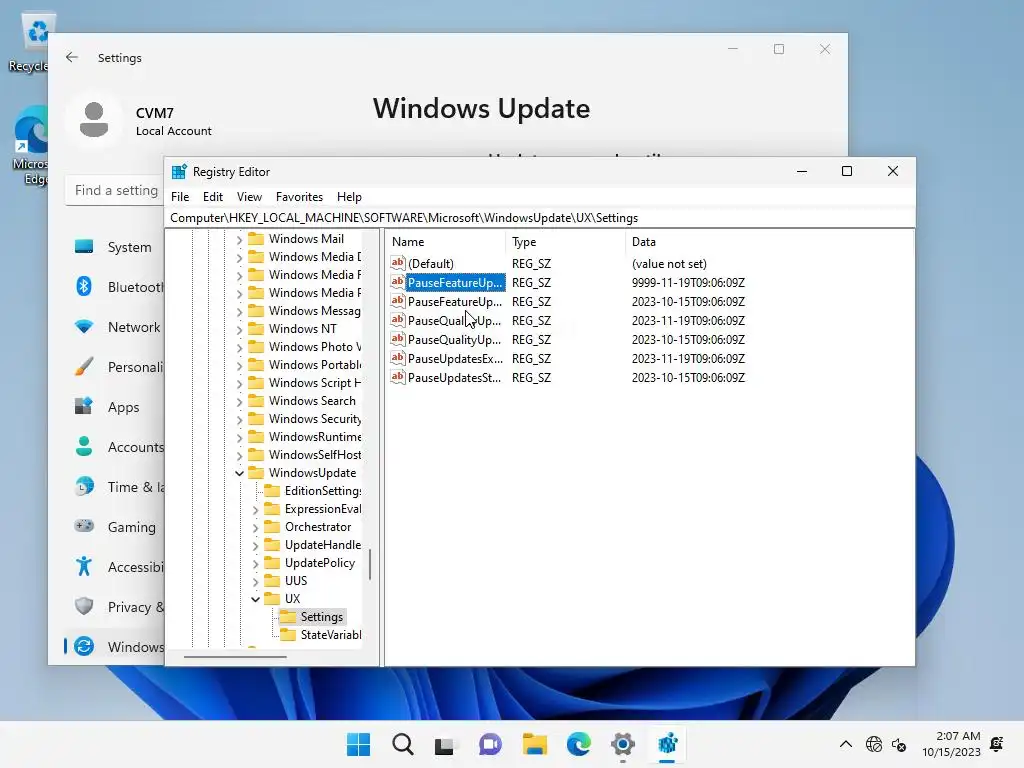Image resolution: width=1024 pixels, height=768 pixels.
Task: Open the File menu in Registry Editor
Action: (180, 197)
